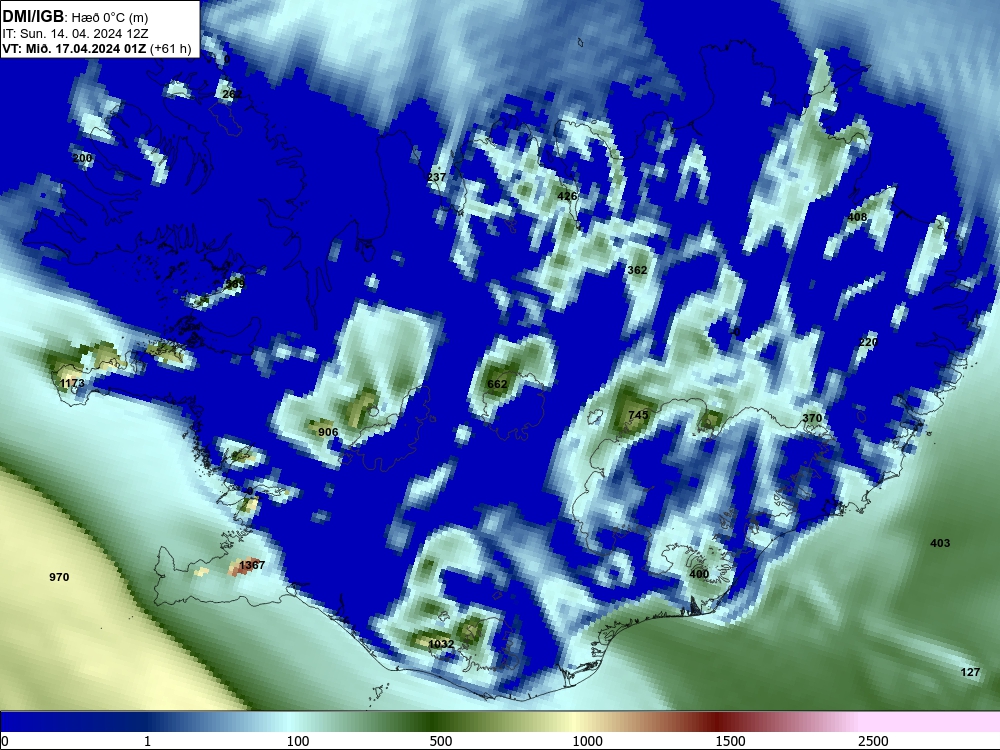Click the map value '426'
Viewport: 1000px width, 750px height.
click(567, 196)
